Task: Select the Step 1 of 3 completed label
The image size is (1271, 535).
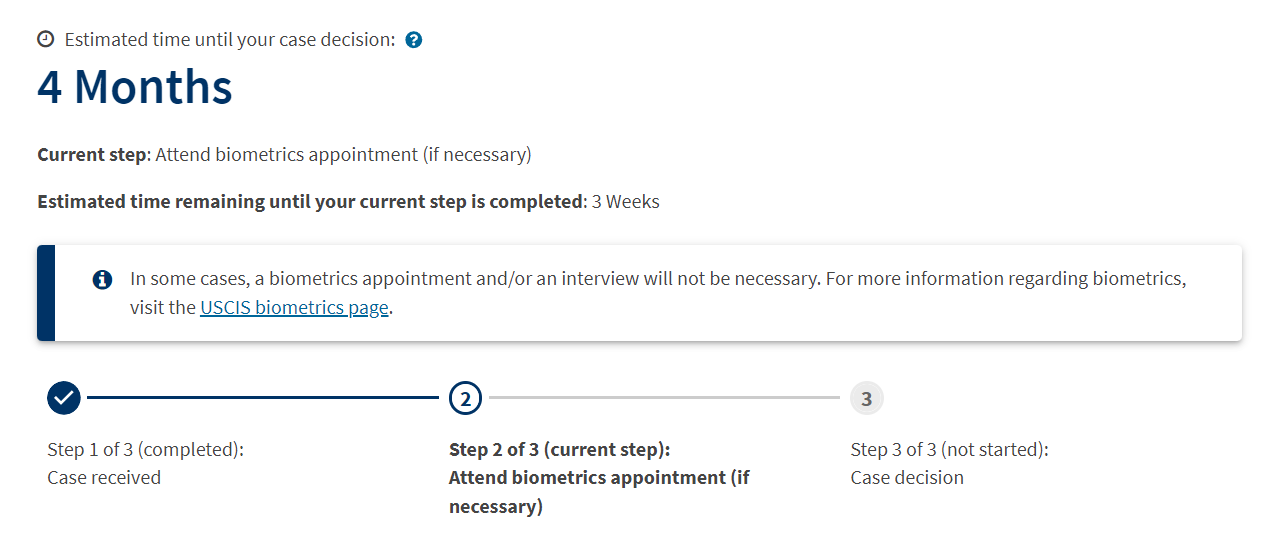Action: 146,449
